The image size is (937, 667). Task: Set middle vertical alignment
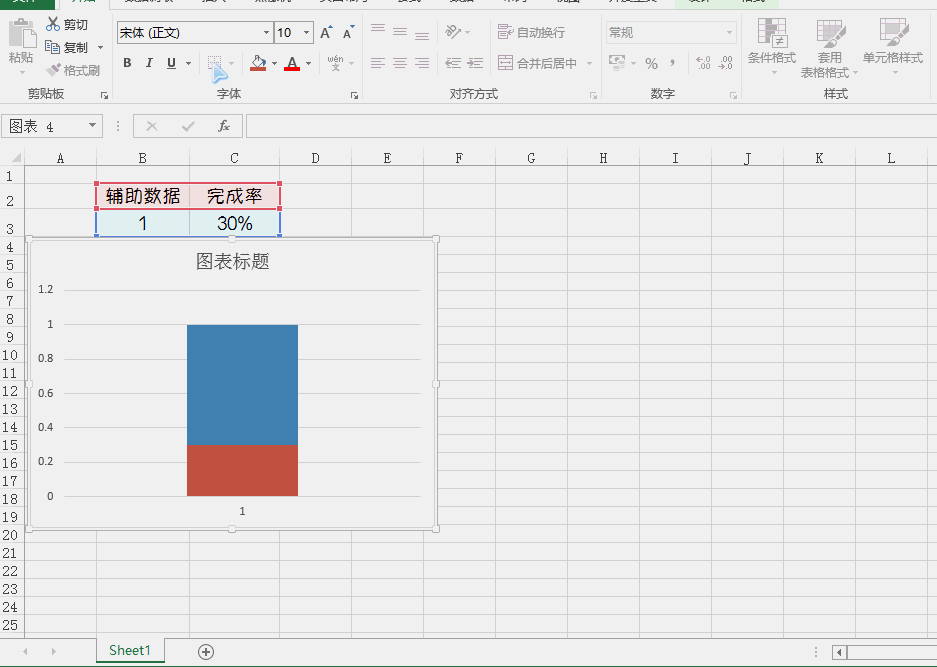pos(400,31)
